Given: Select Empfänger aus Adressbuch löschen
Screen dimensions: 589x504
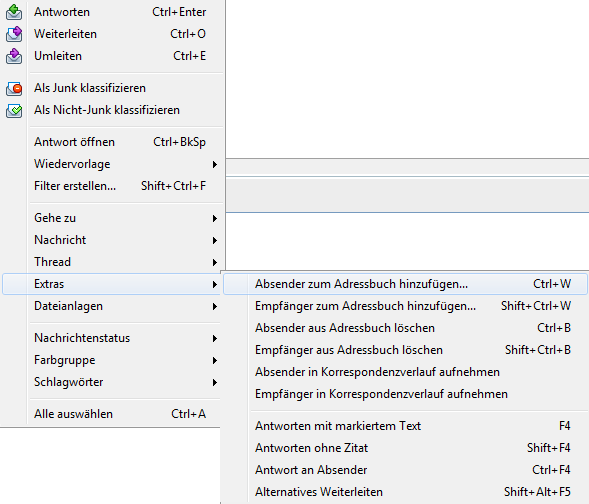Looking at the screenshot, I should point(405,350).
